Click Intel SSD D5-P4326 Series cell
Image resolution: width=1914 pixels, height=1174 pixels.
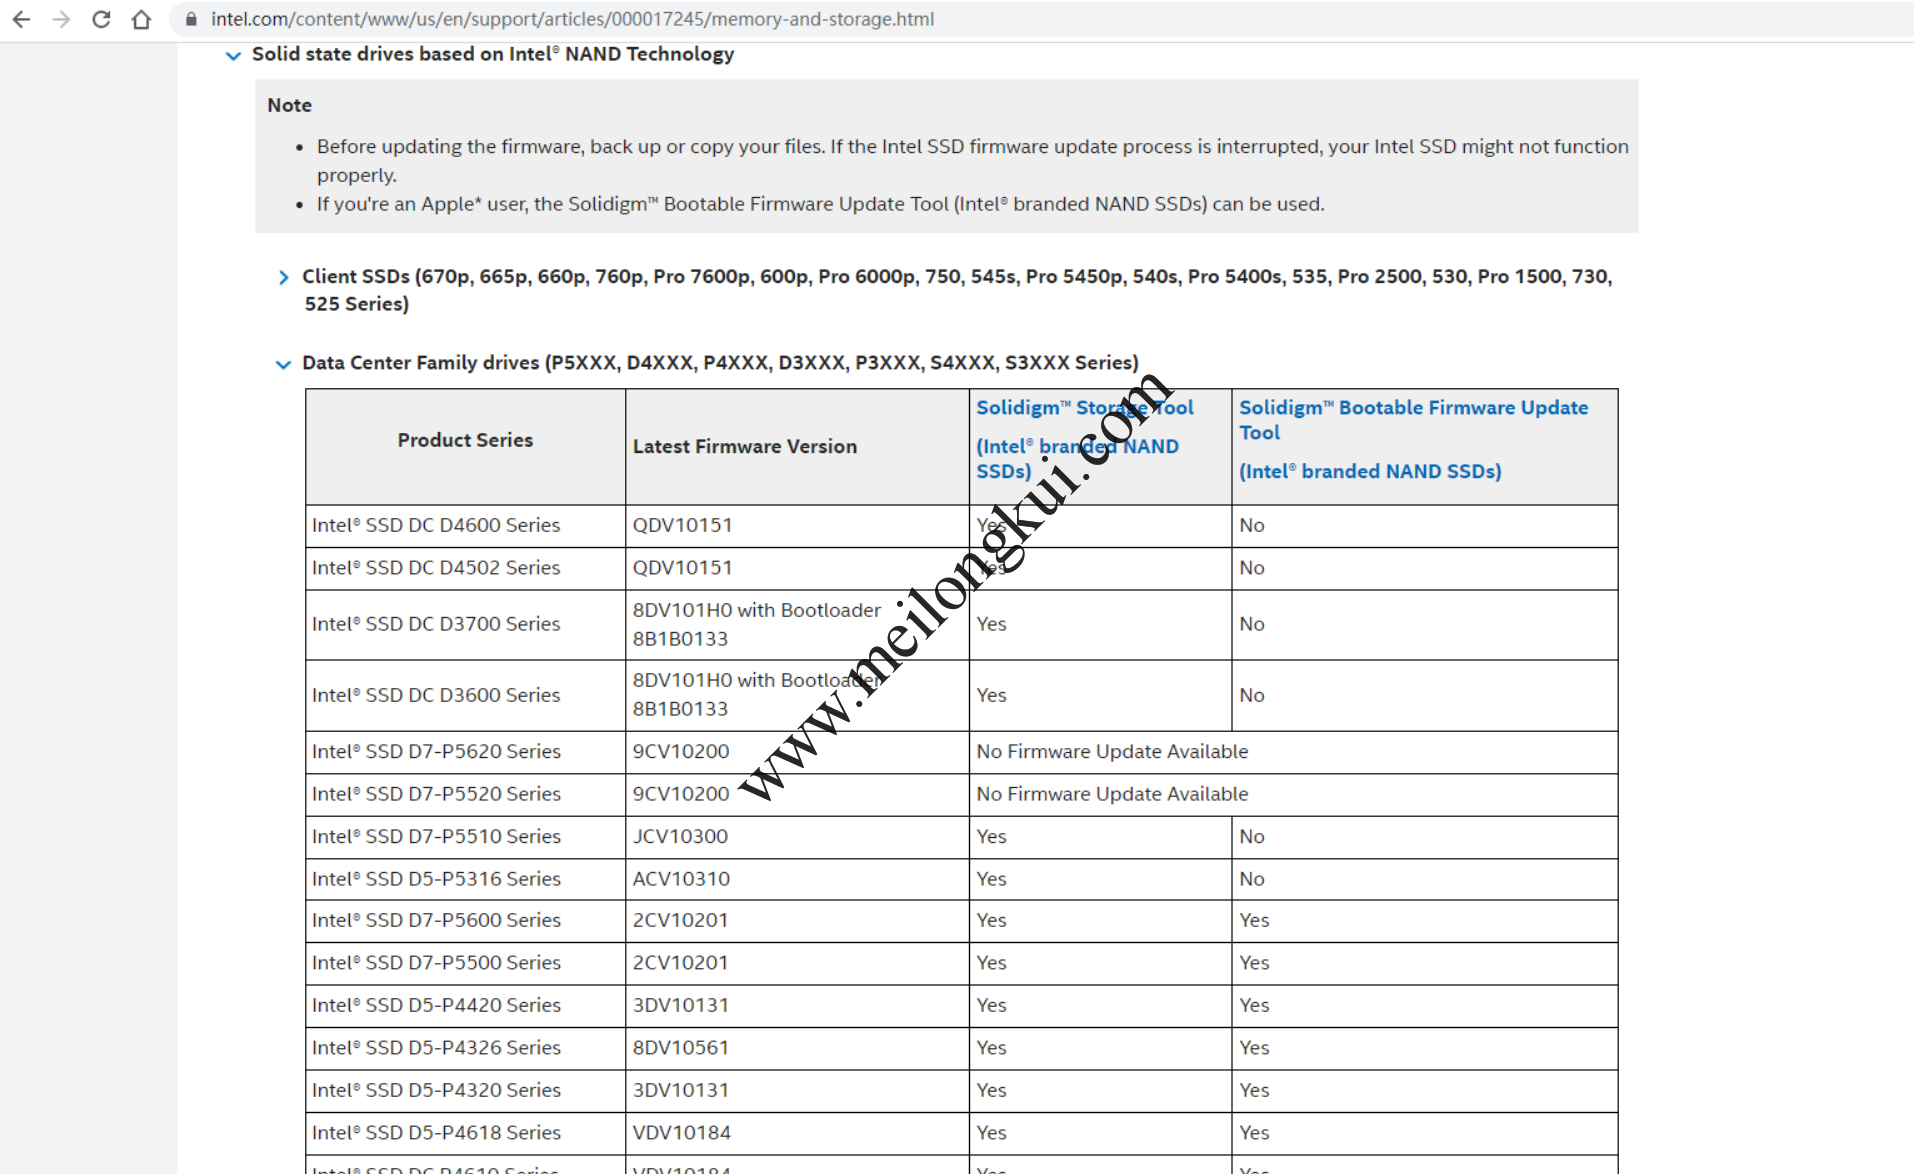pyautogui.click(x=465, y=1048)
